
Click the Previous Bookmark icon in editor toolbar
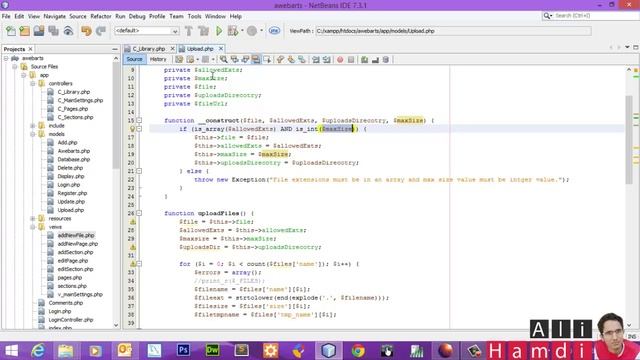coord(280,60)
